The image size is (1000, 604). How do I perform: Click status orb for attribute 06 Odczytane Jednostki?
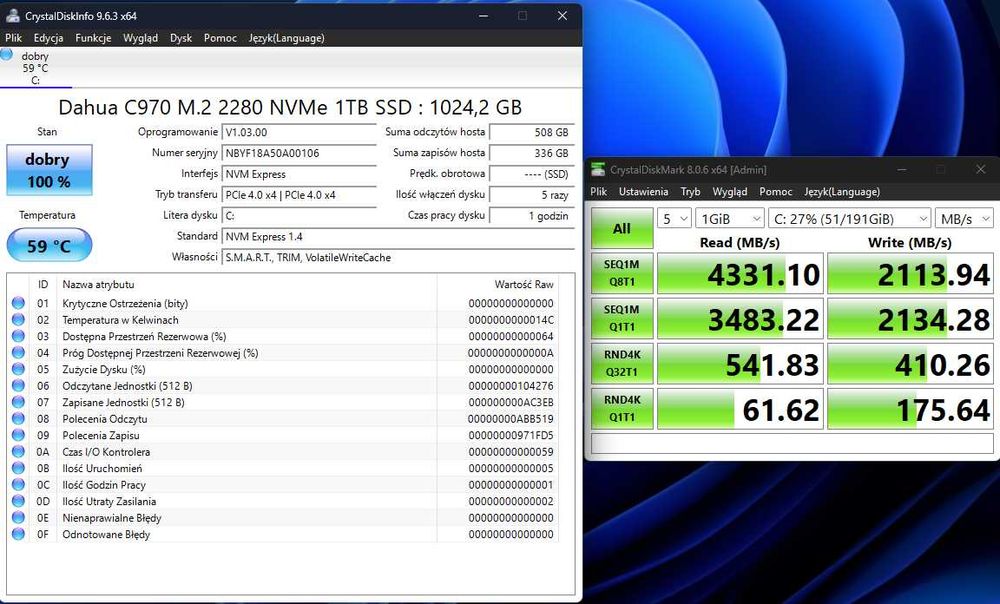pyautogui.click(x=18, y=386)
